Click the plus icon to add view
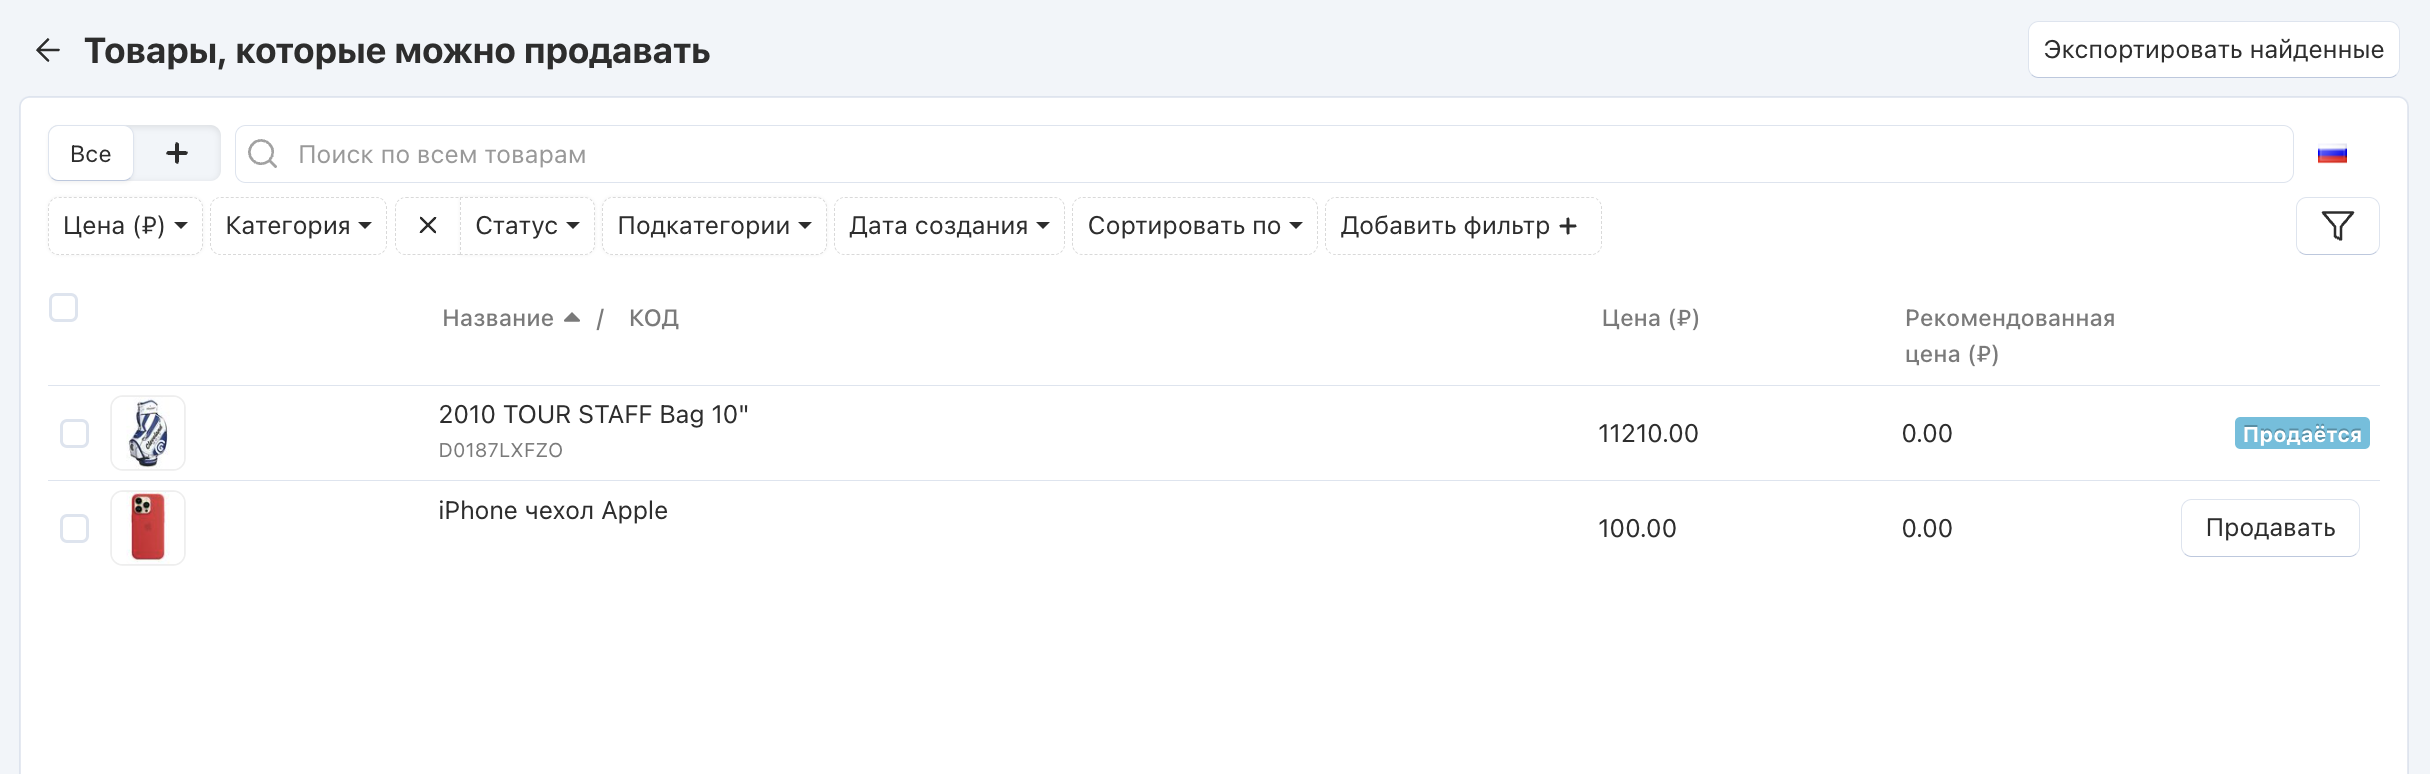This screenshot has width=2430, height=774. [x=177, y=153]
